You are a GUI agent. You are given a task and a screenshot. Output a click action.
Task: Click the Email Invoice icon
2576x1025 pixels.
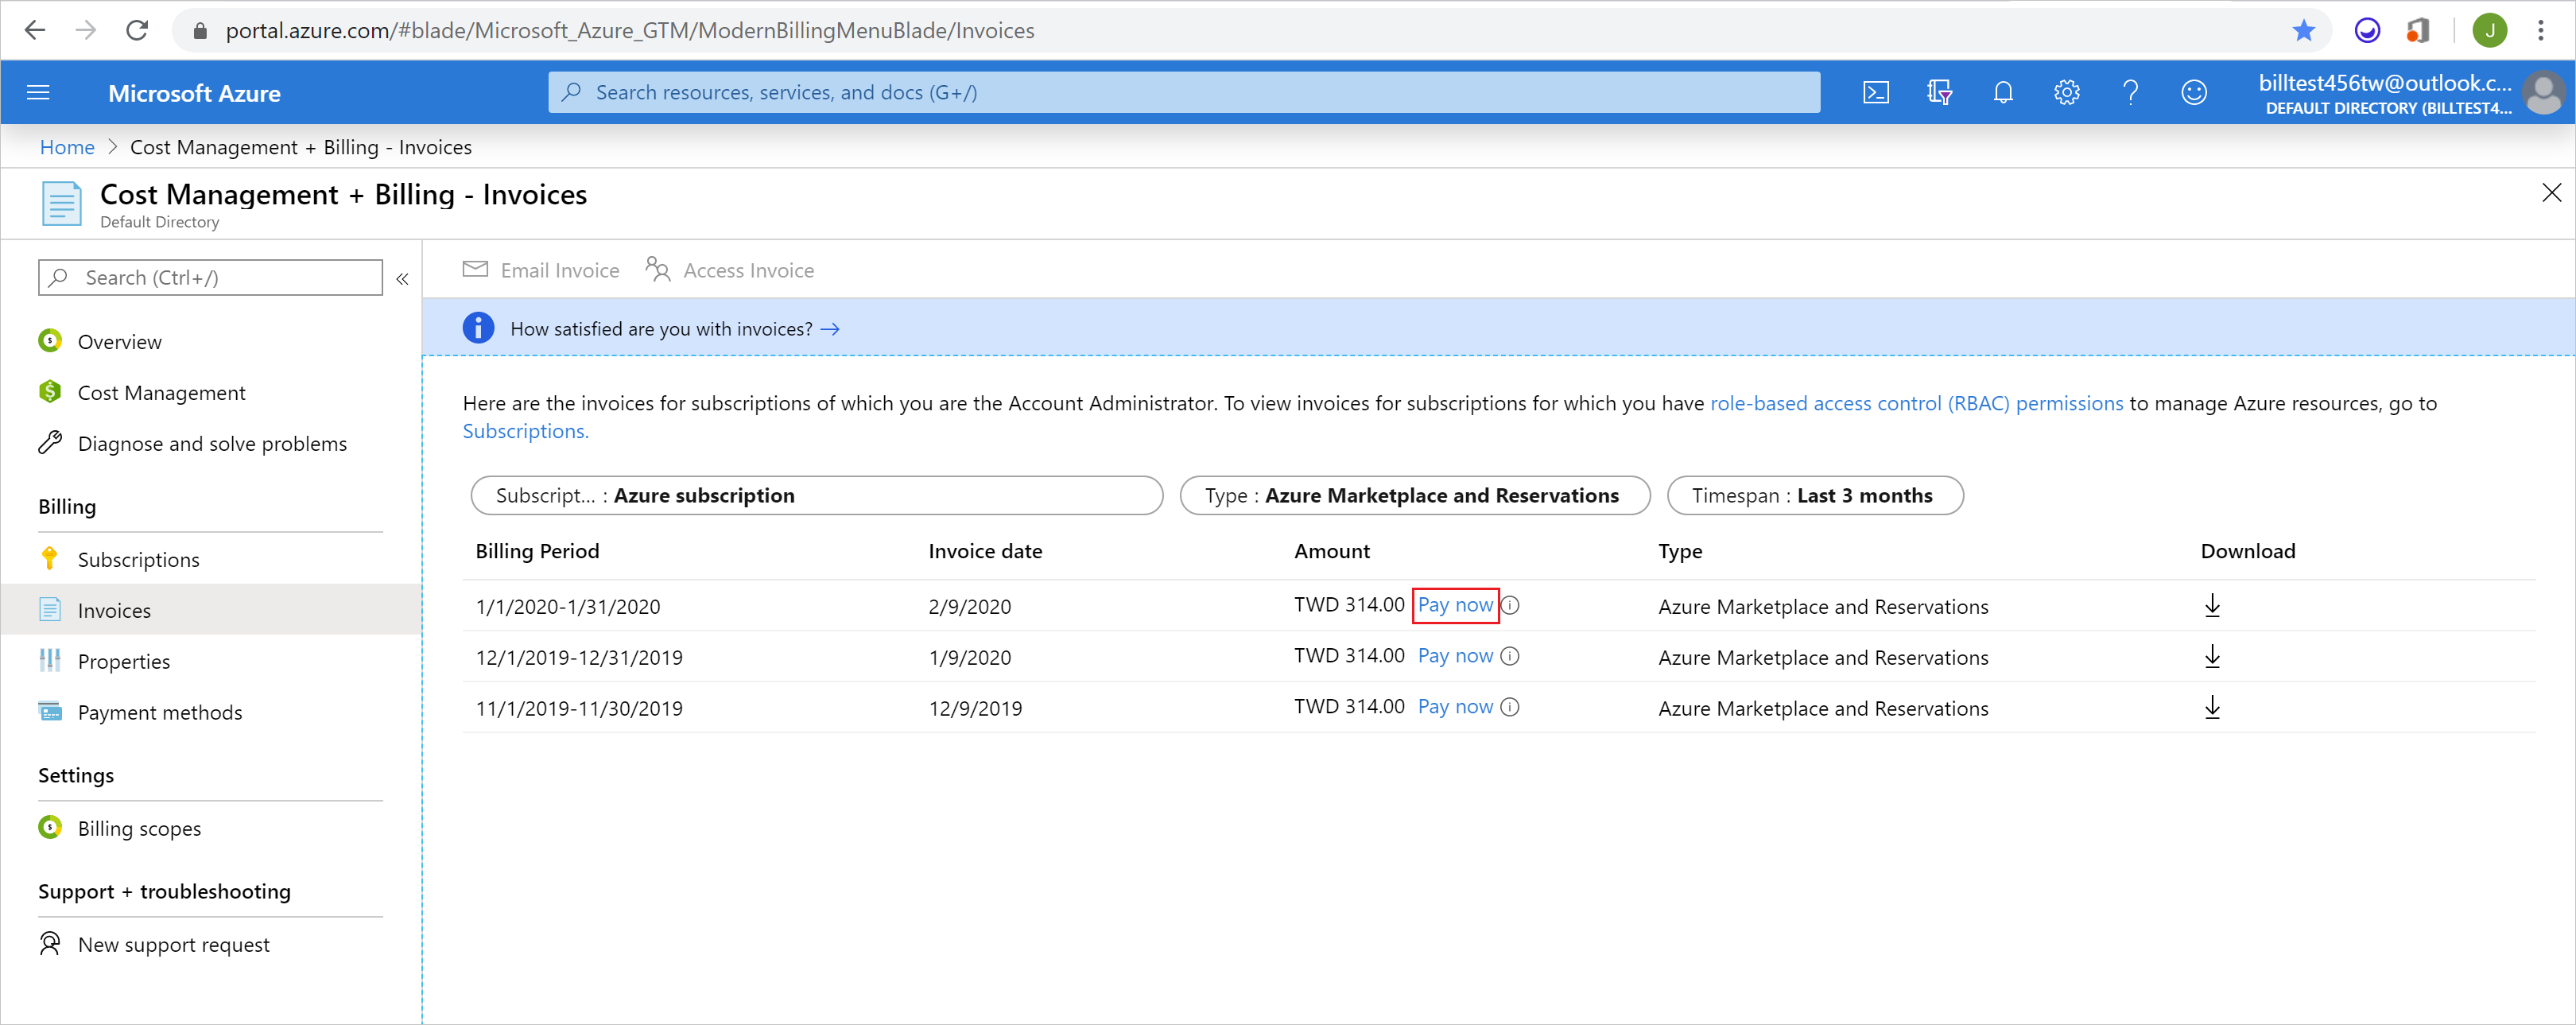tap(473, 270)
